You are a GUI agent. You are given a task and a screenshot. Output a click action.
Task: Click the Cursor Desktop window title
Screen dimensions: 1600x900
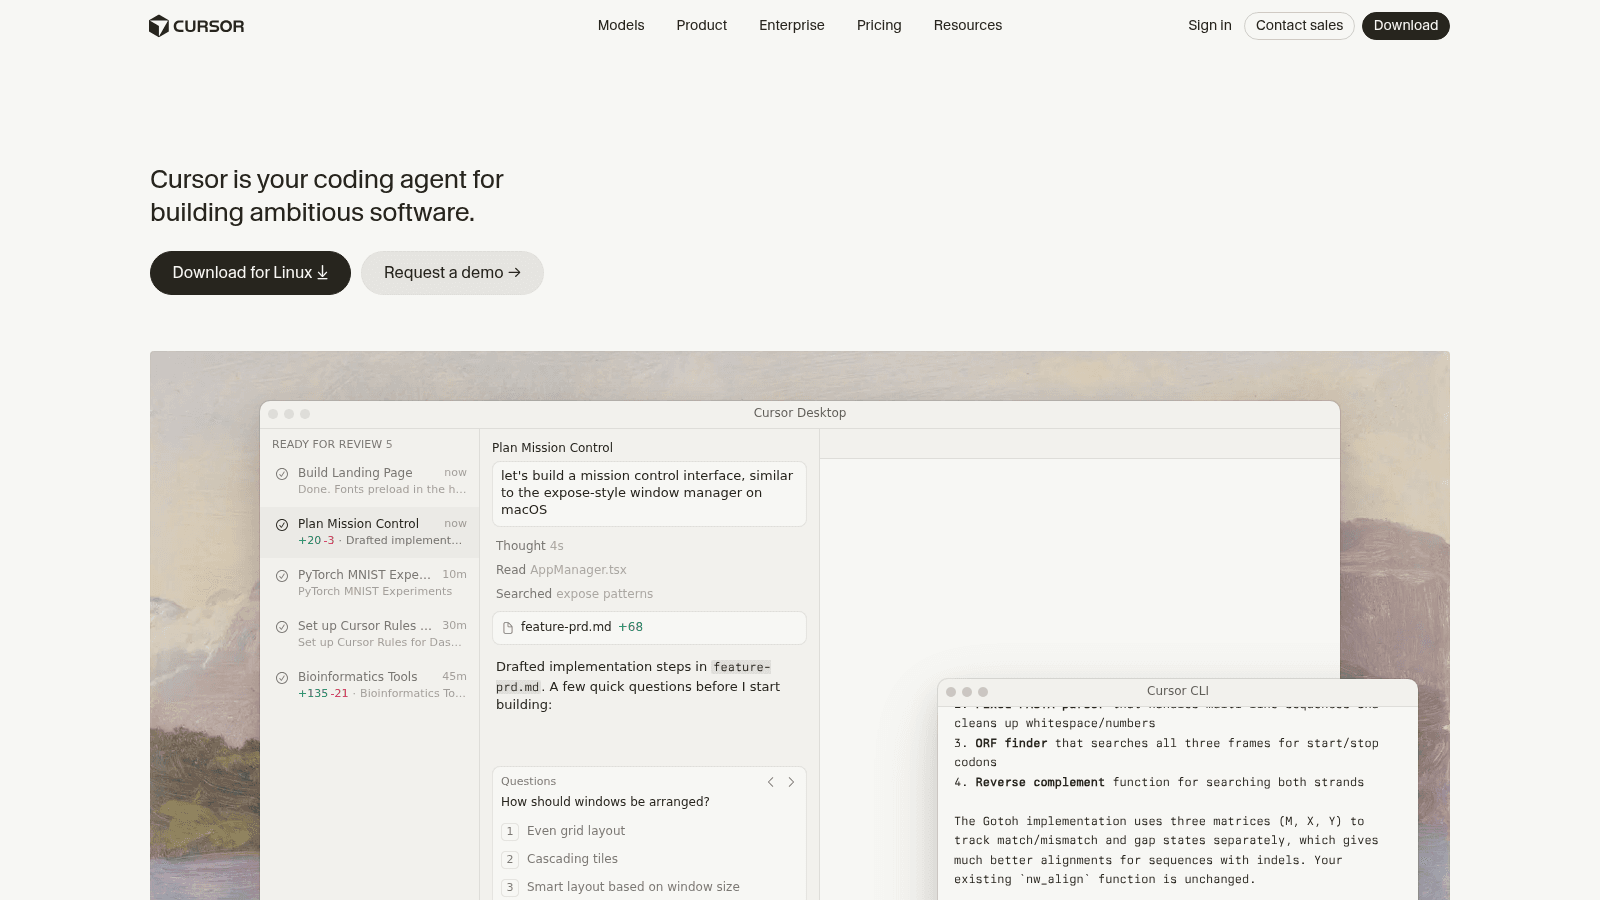coord(800,413)
